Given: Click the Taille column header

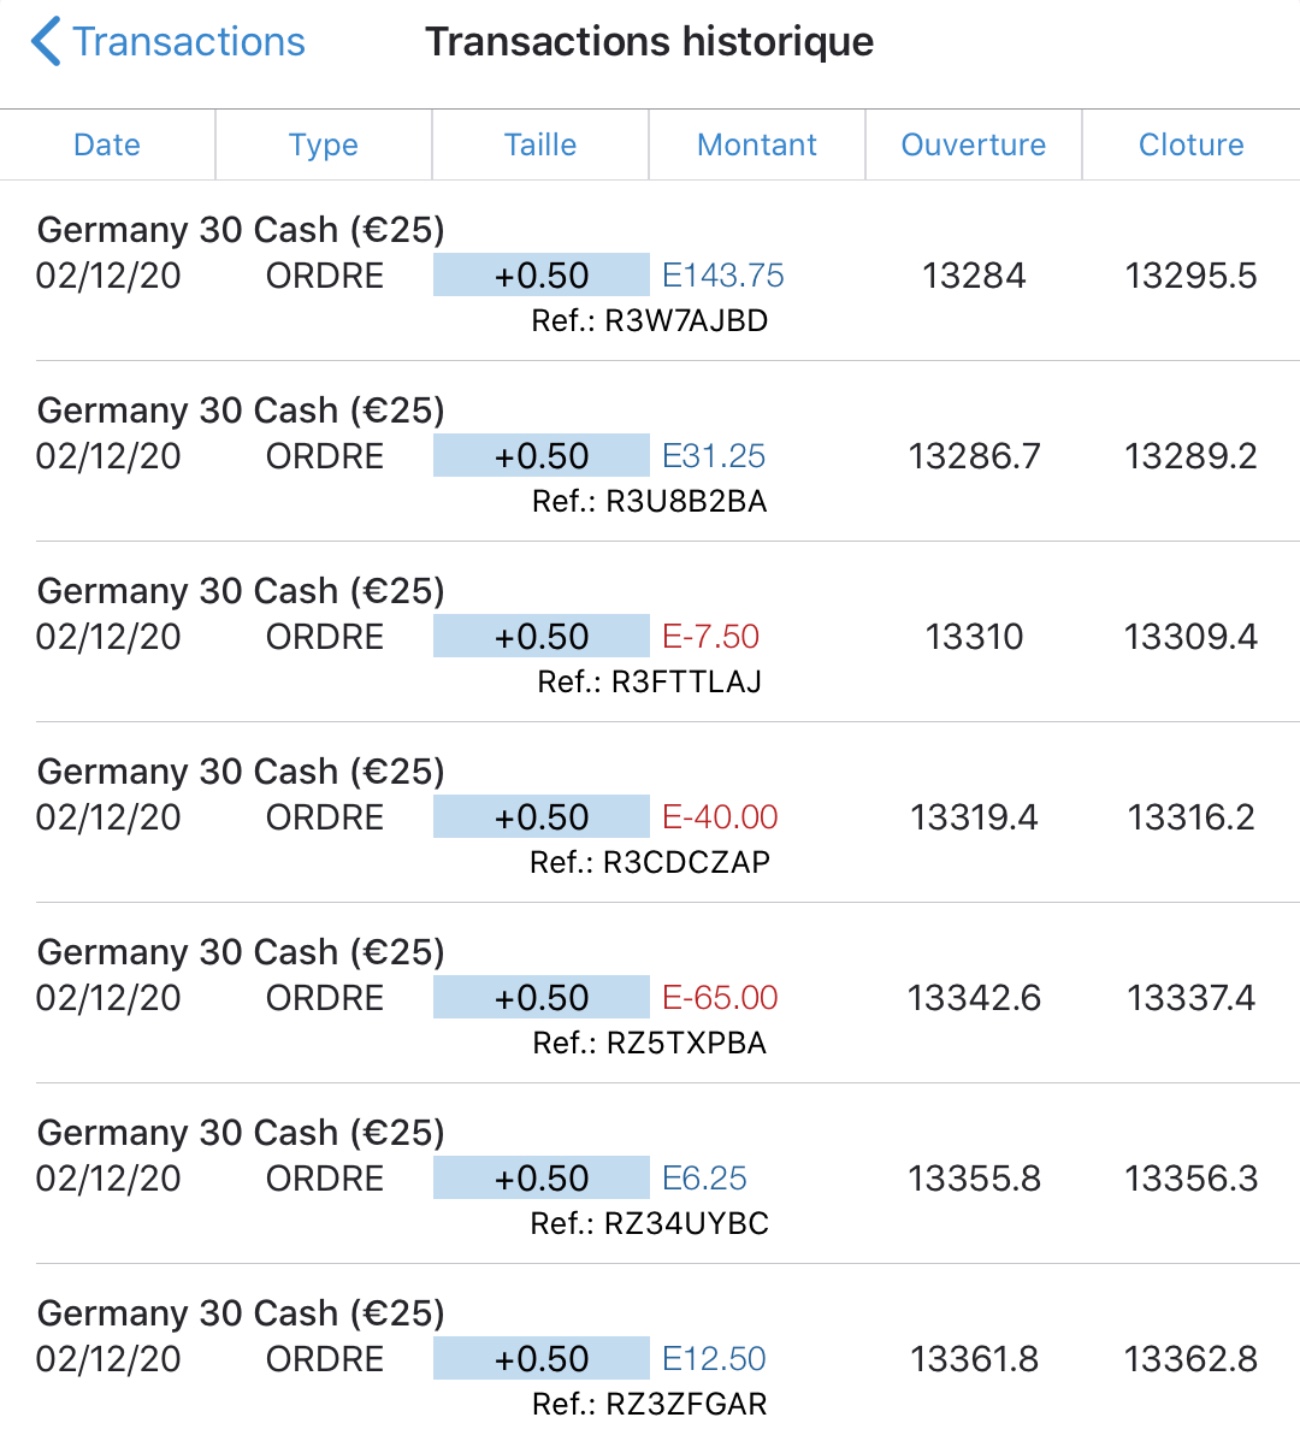Looking at the screenshot, I should (540, 145).
